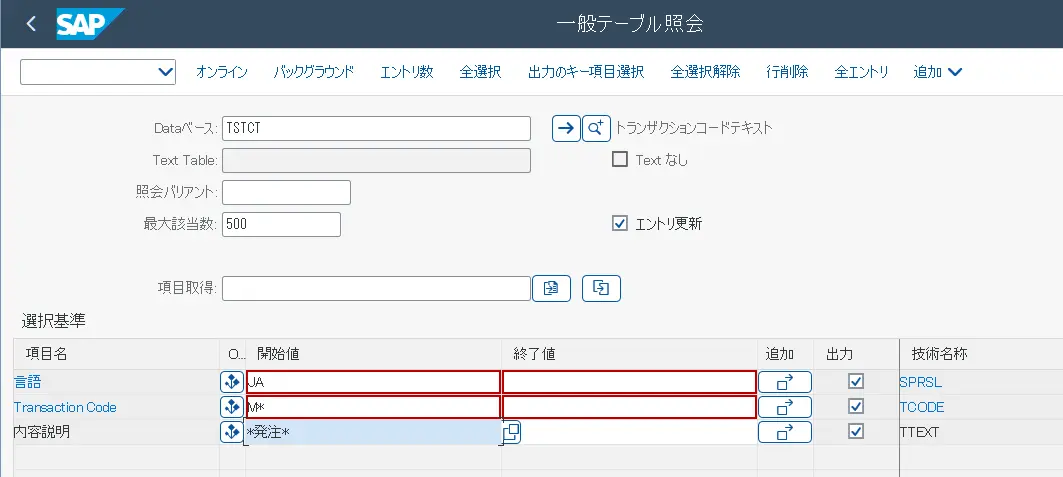The width and height of the screenshot is (1063, 477).
Task: Click 全選択 in the toolbar
Action: click(480, 72)
